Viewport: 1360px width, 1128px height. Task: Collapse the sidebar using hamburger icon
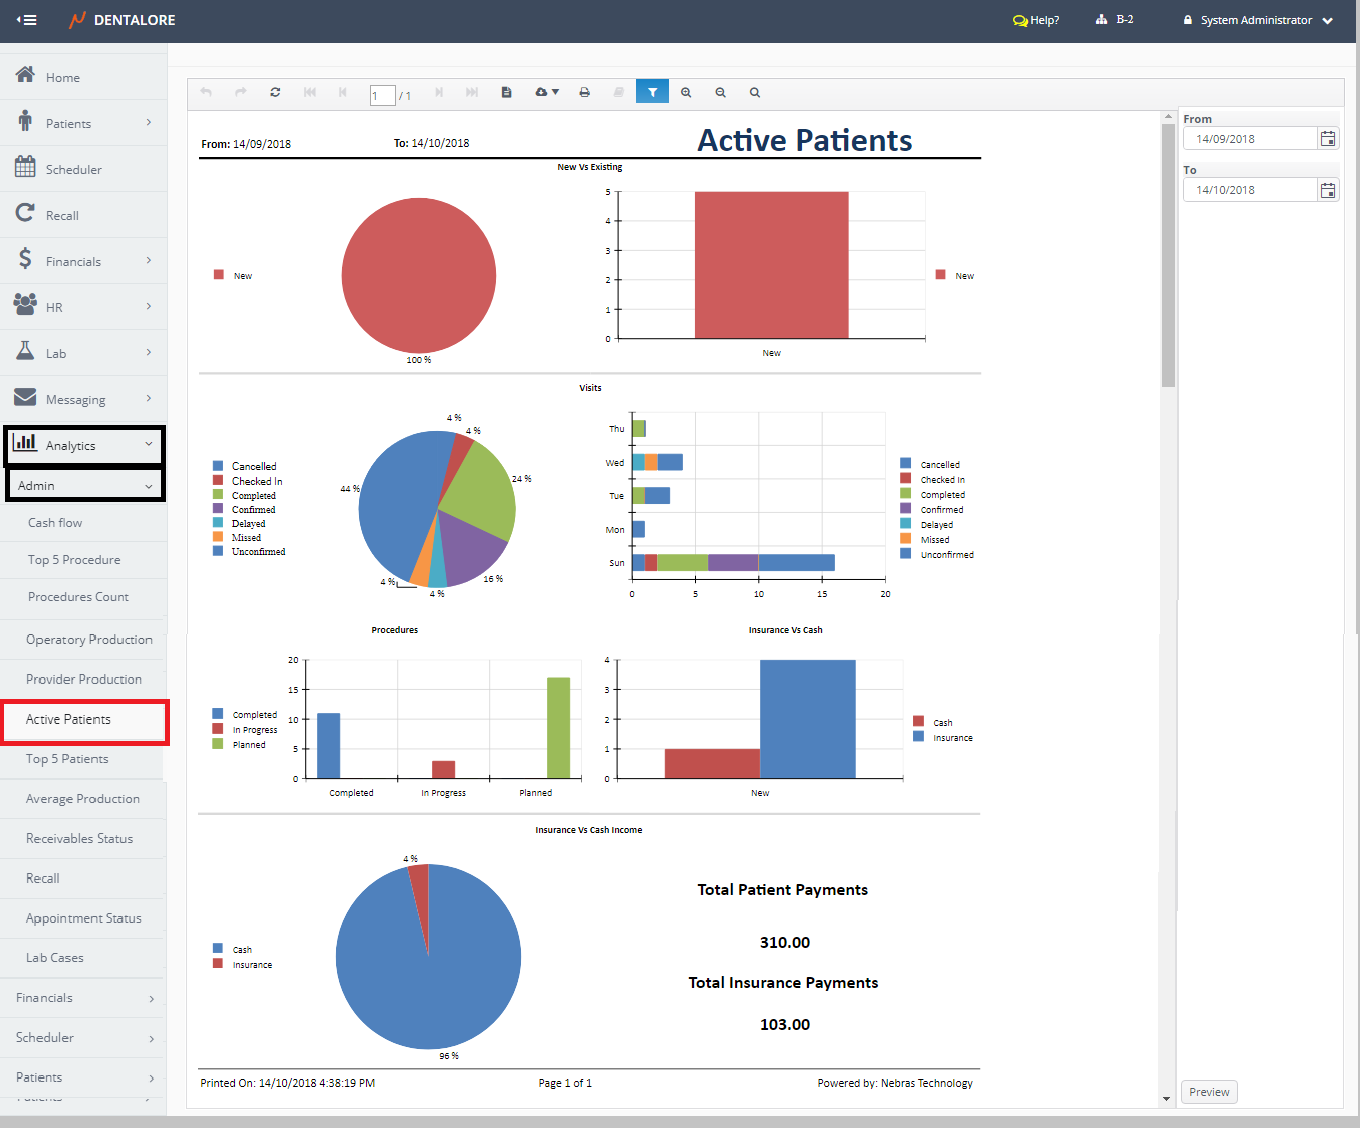pyautogui.click(x=27, y=20)
